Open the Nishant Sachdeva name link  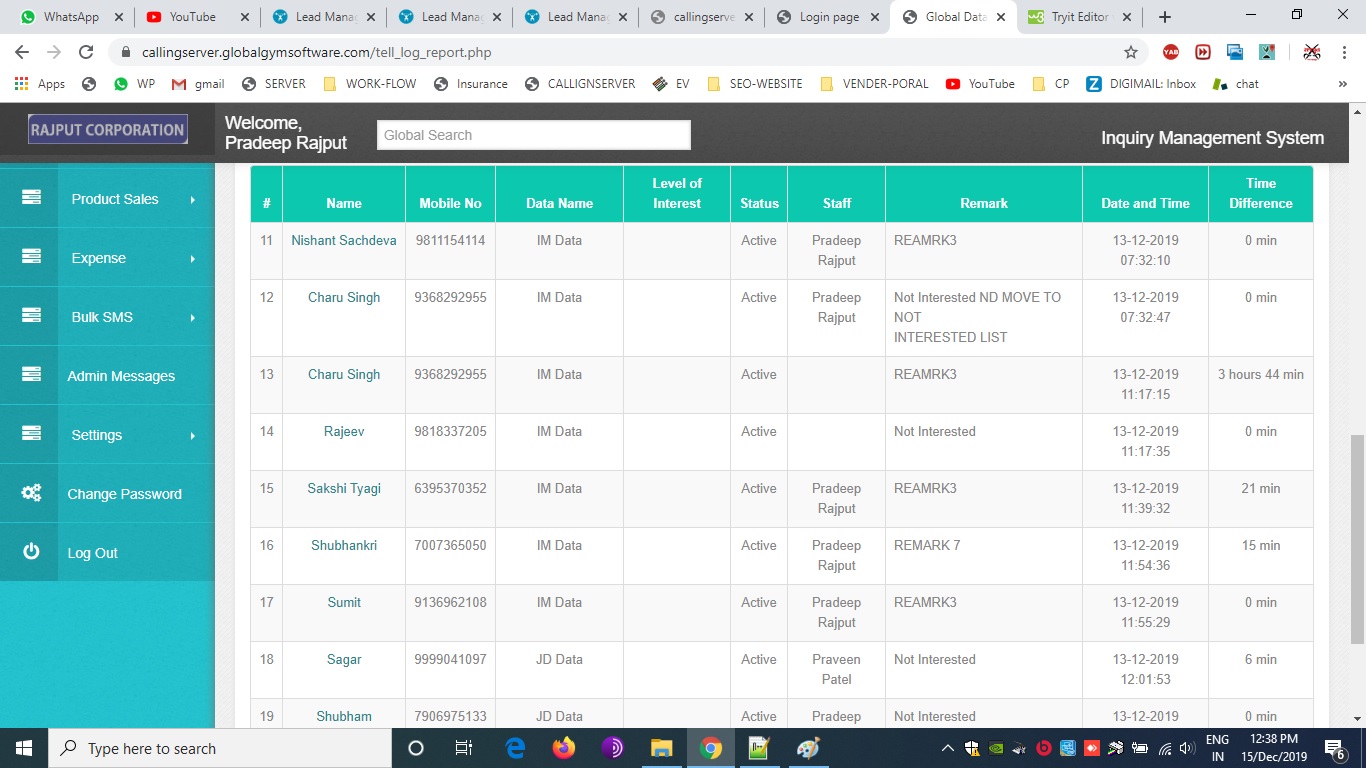click(x=343, y=240)
